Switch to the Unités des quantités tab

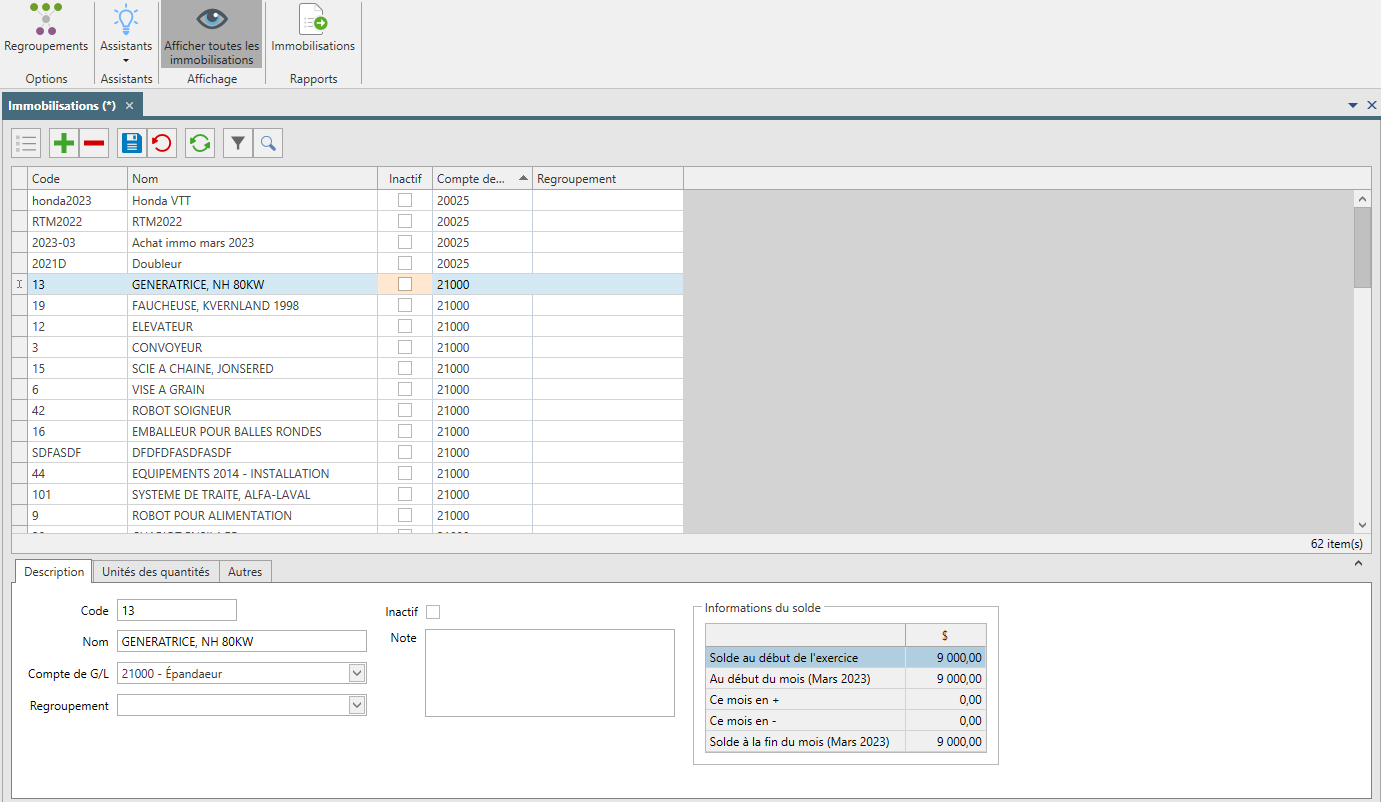click(156, 572)
